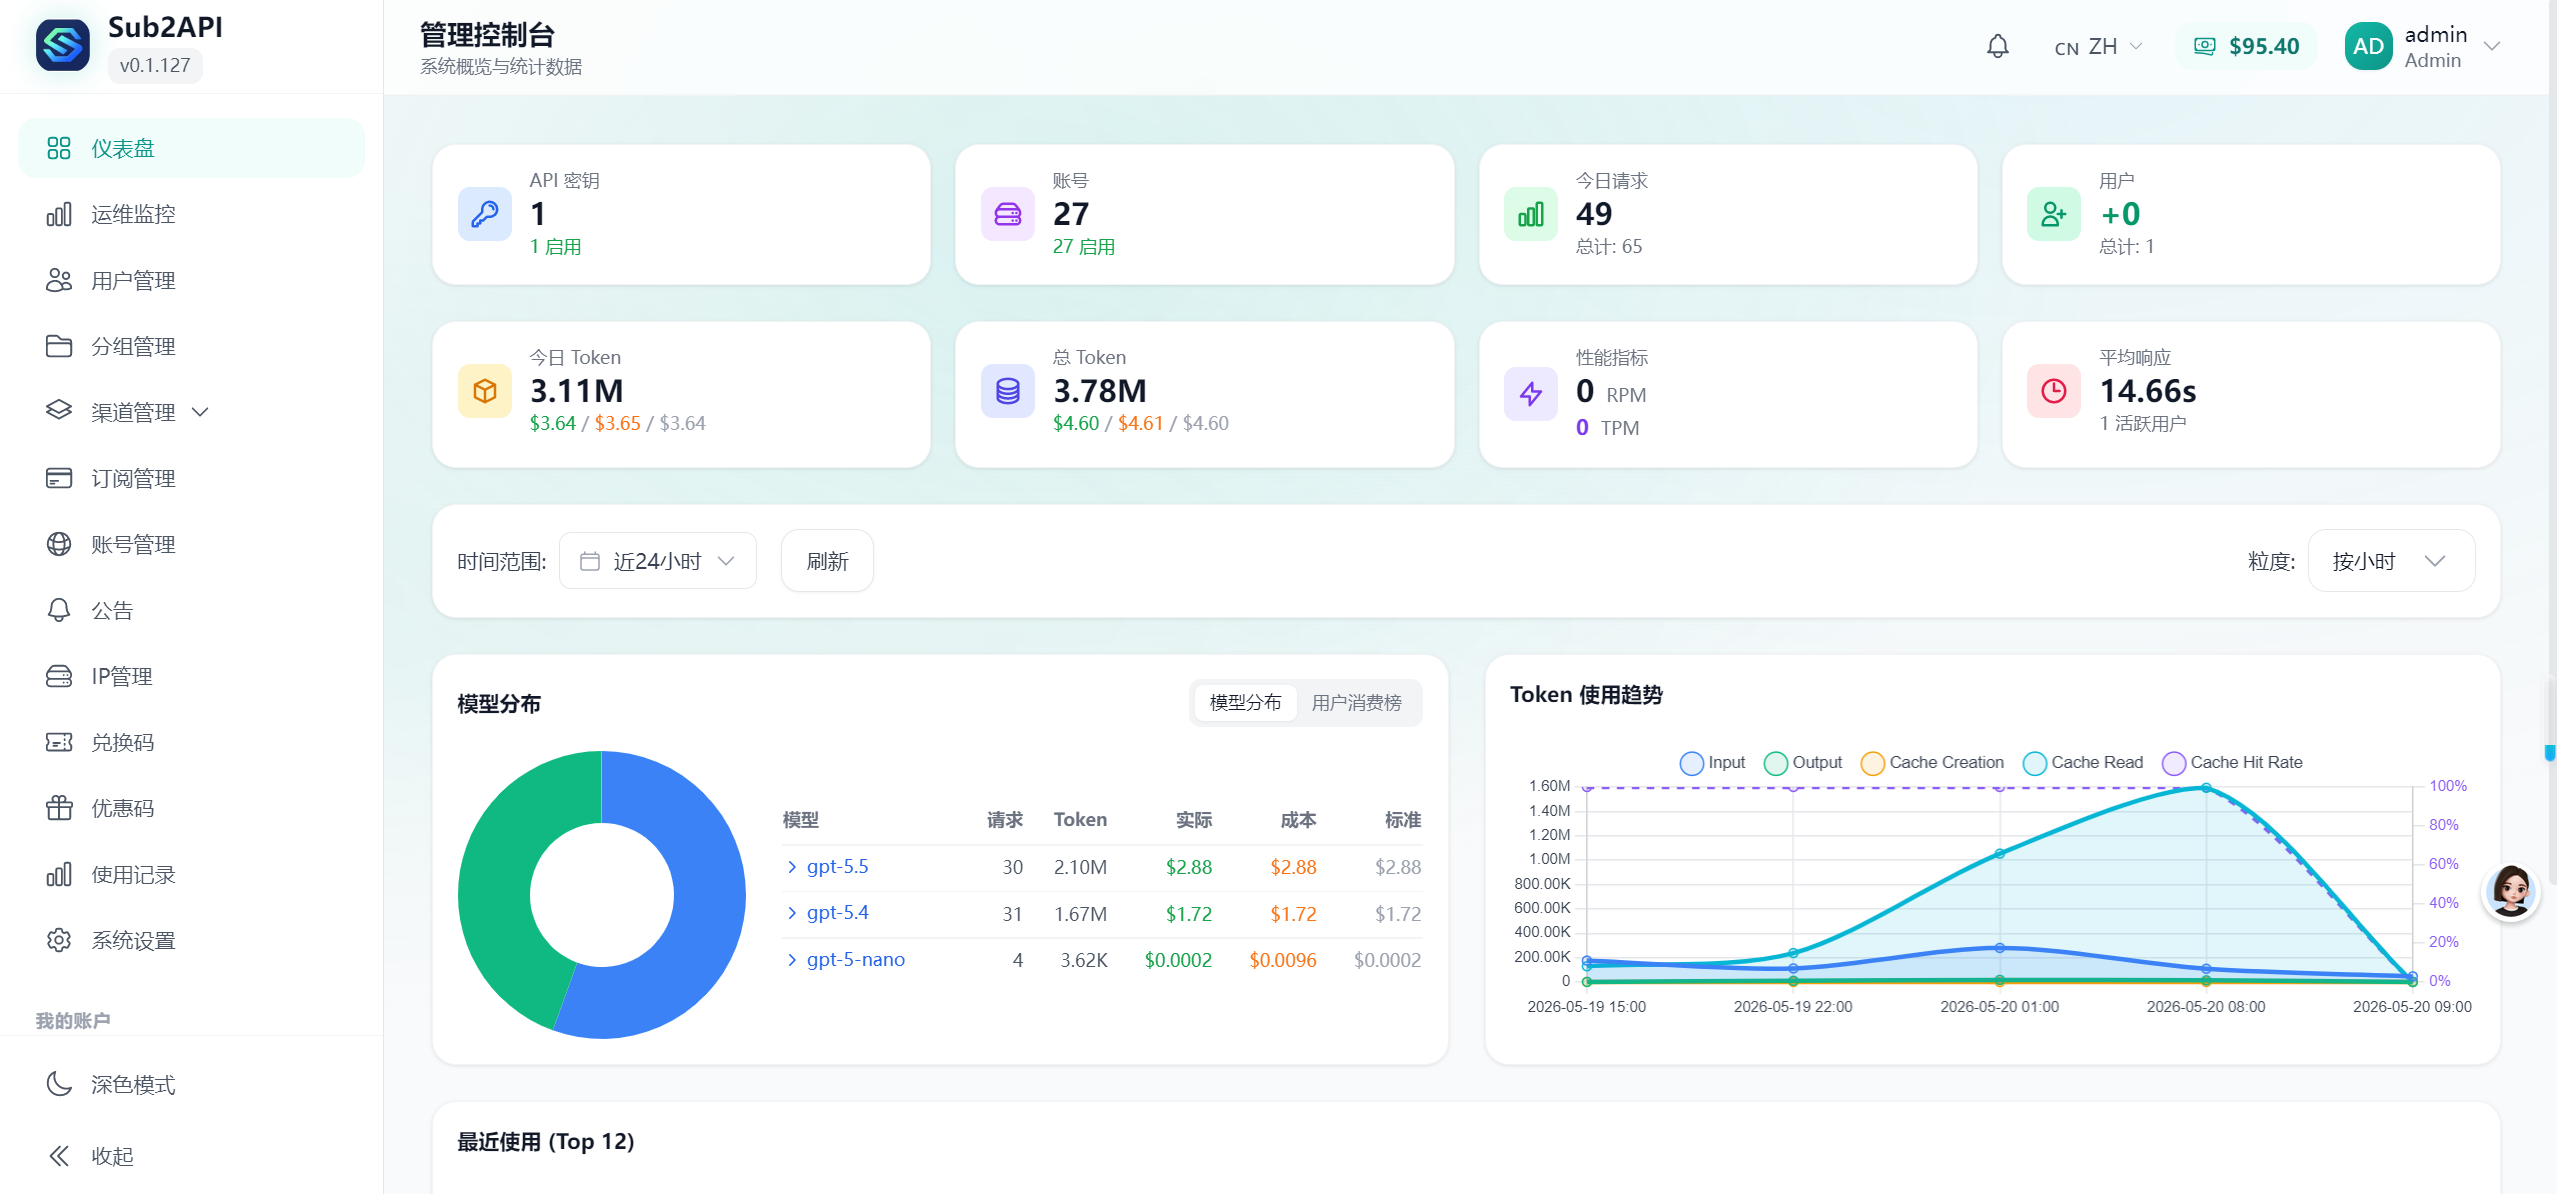
Task: Open 系统设置 from the sidebar
Action: [x=191, y=940]
